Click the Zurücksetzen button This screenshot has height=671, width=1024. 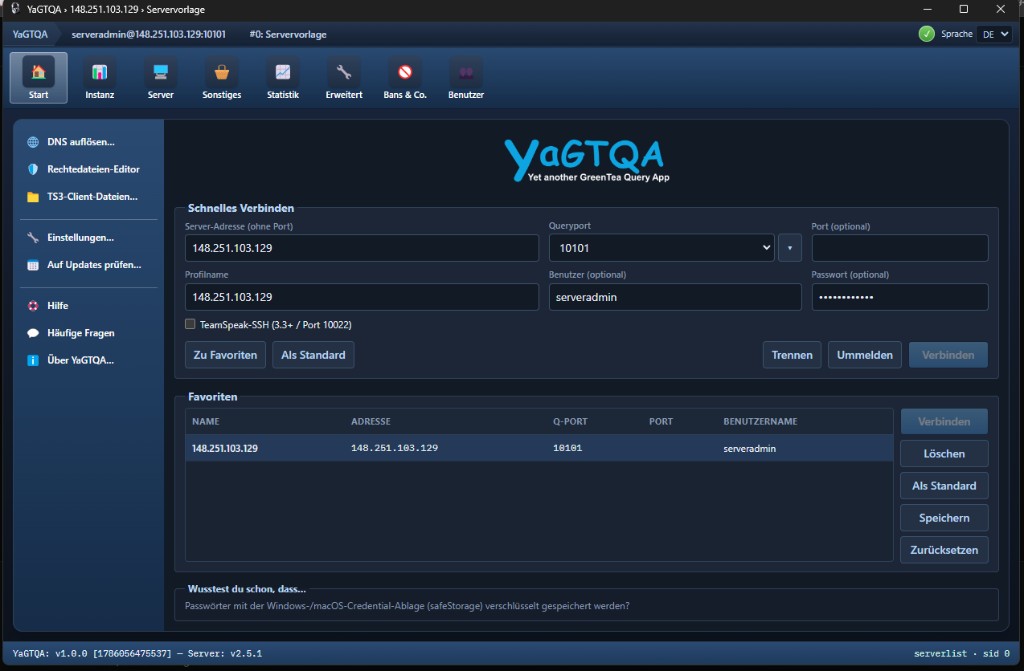pyautogui.click(x=944, y=549)
